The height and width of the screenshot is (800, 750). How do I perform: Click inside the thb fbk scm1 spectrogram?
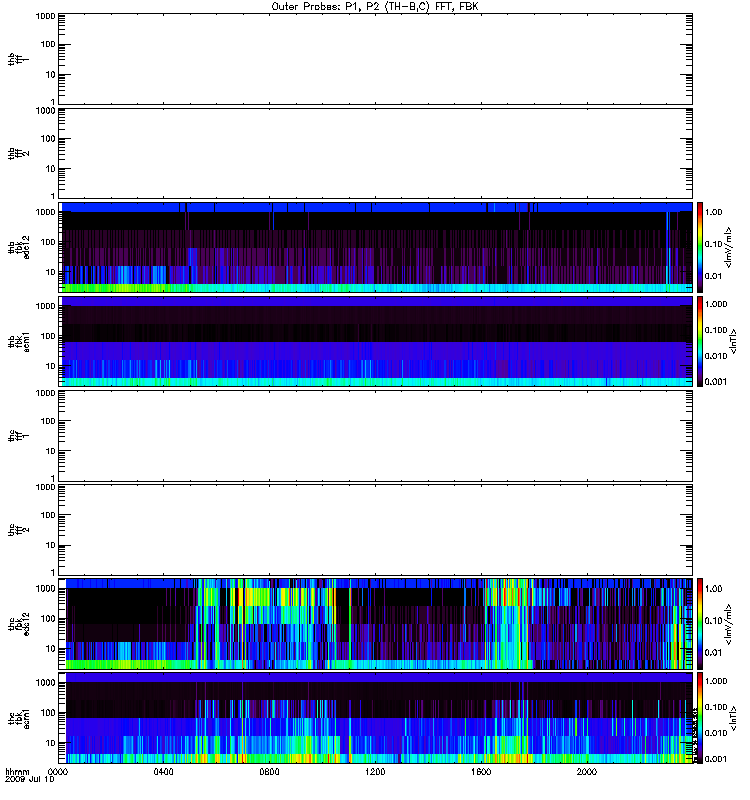point(376,341)
